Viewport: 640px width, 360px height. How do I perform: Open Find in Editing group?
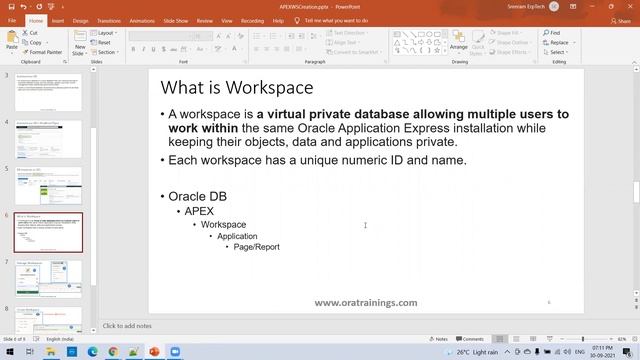click(552, 33)
